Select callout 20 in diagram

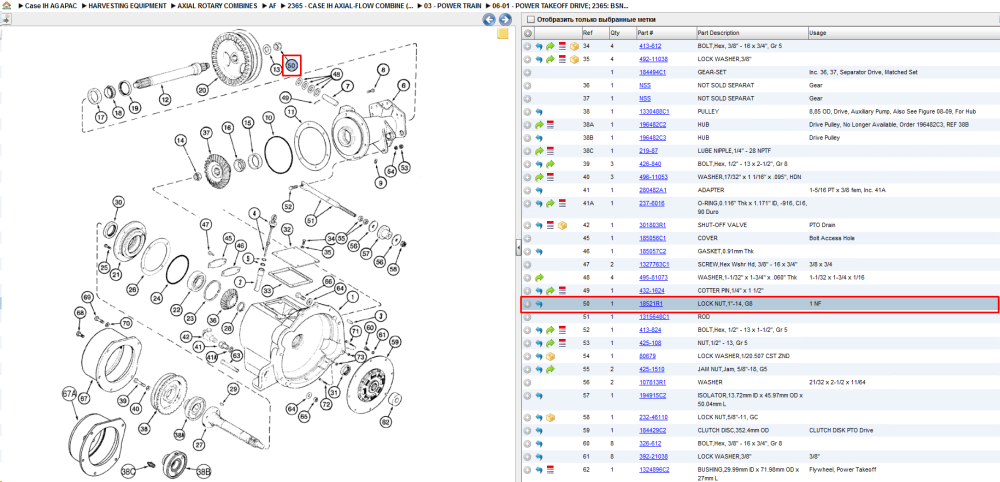[203, 91]
